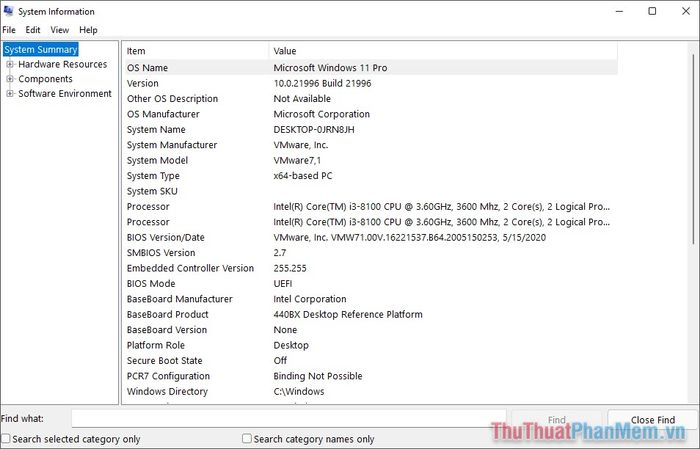Open the View menu

[x=60, y=30]
